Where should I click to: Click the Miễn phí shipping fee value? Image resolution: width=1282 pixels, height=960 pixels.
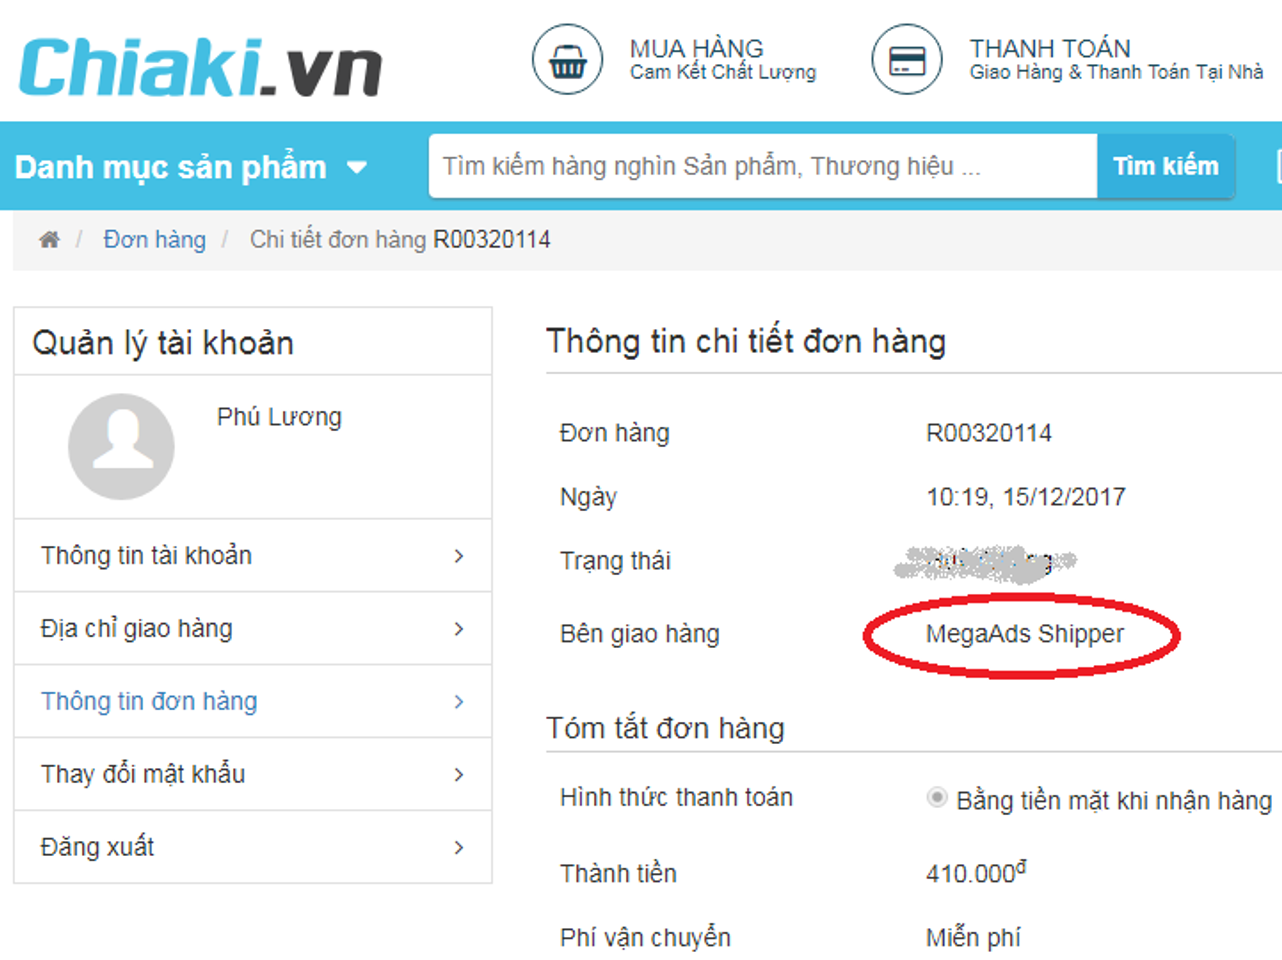pos(973,938)
